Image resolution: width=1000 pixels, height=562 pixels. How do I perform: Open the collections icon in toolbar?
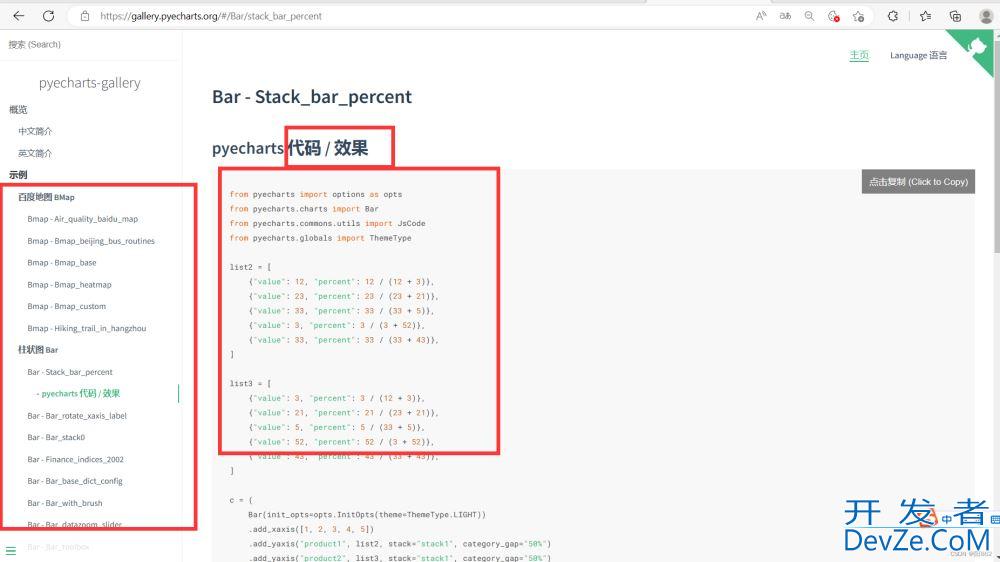pyautogui.click(x=955, y=16)
